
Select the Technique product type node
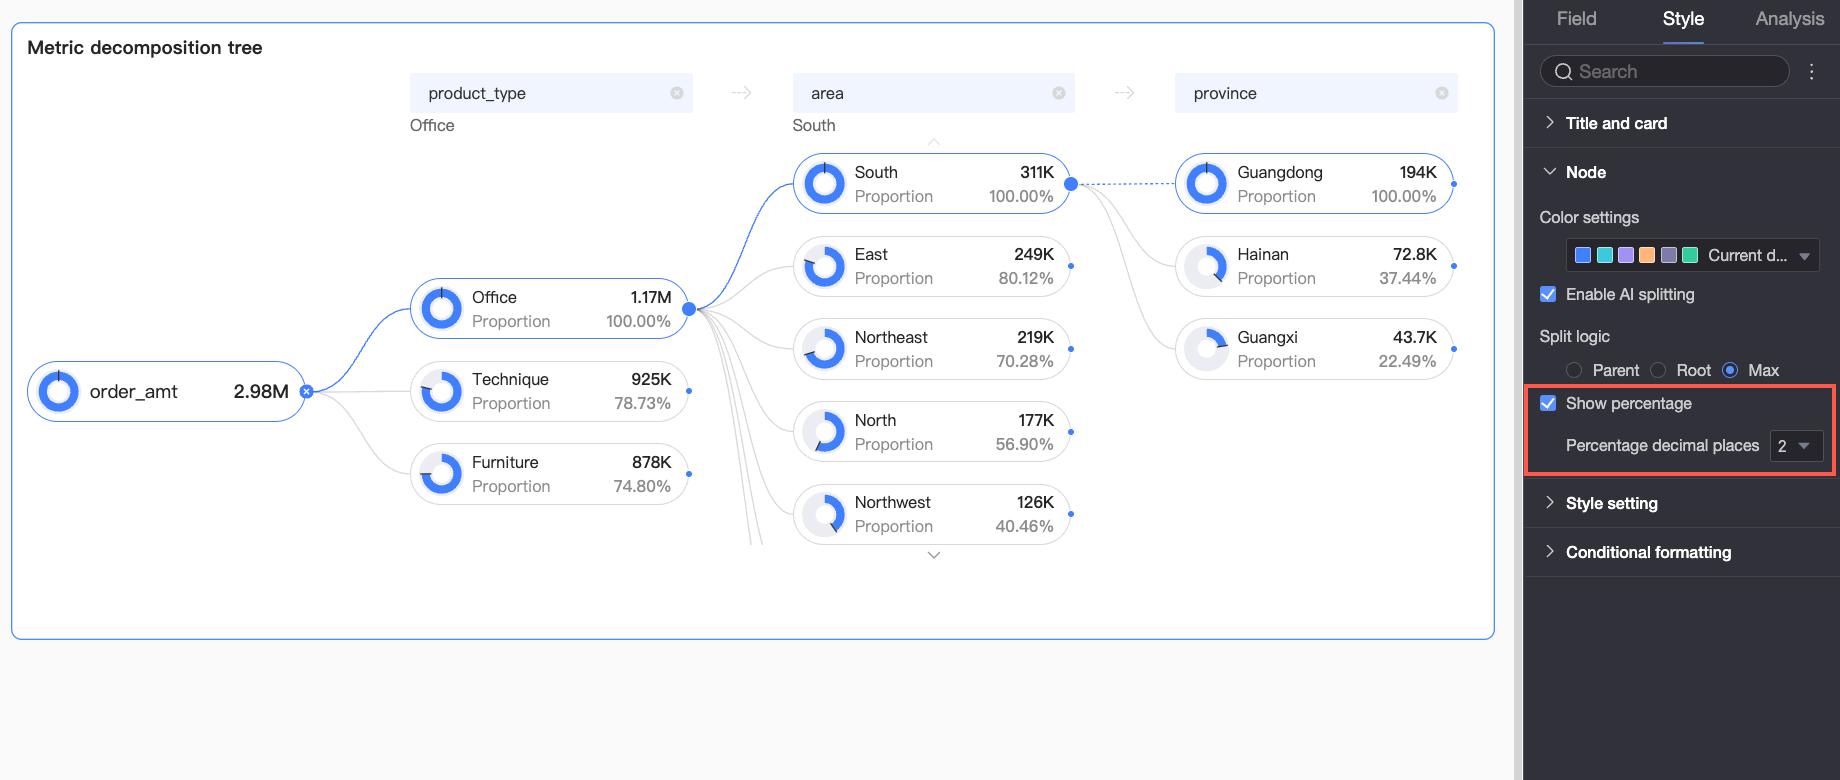[x=549, y=391]
